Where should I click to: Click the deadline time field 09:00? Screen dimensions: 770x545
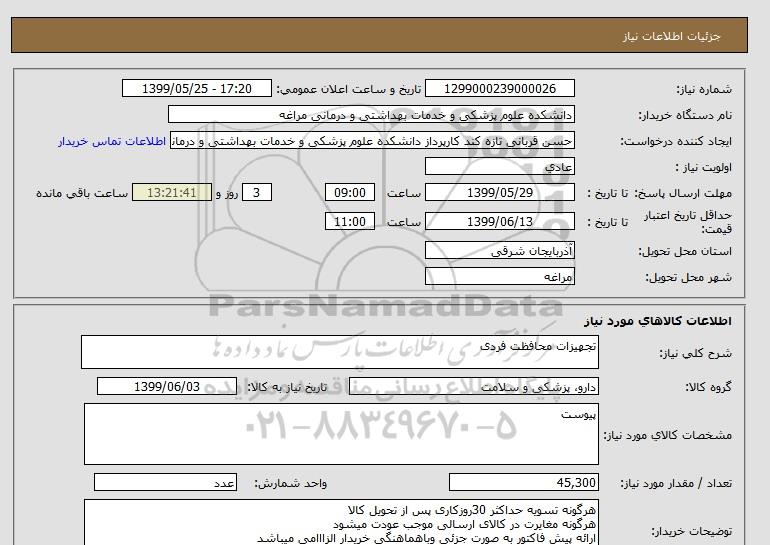350,192
